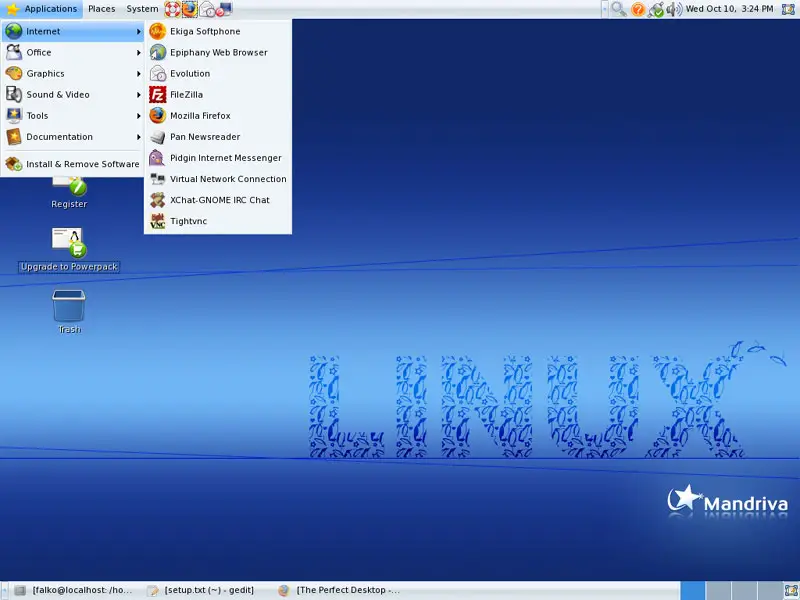Click the icon at top panel's far right
800x600 pixels.
click(789, 9)
